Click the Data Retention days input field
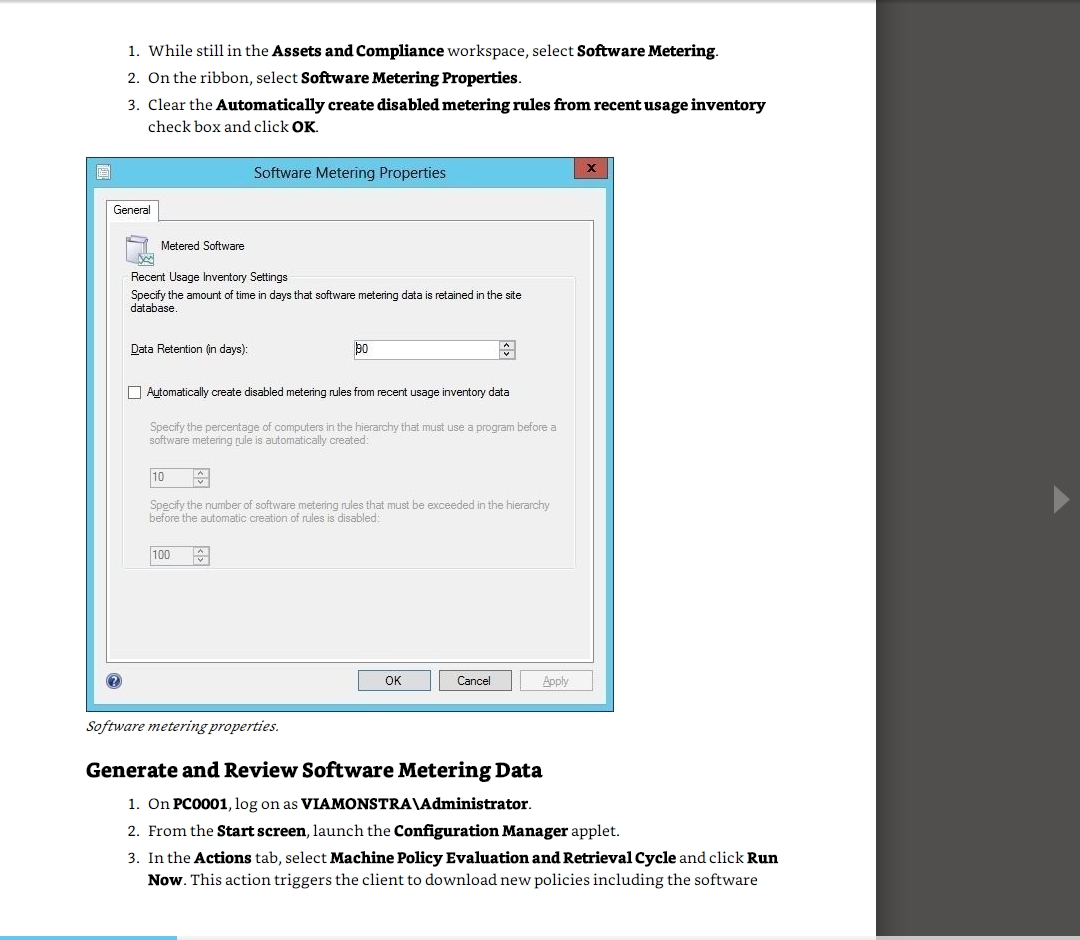Image resolution: width=1080 pixels, height=940 pixels. point(425,349)
